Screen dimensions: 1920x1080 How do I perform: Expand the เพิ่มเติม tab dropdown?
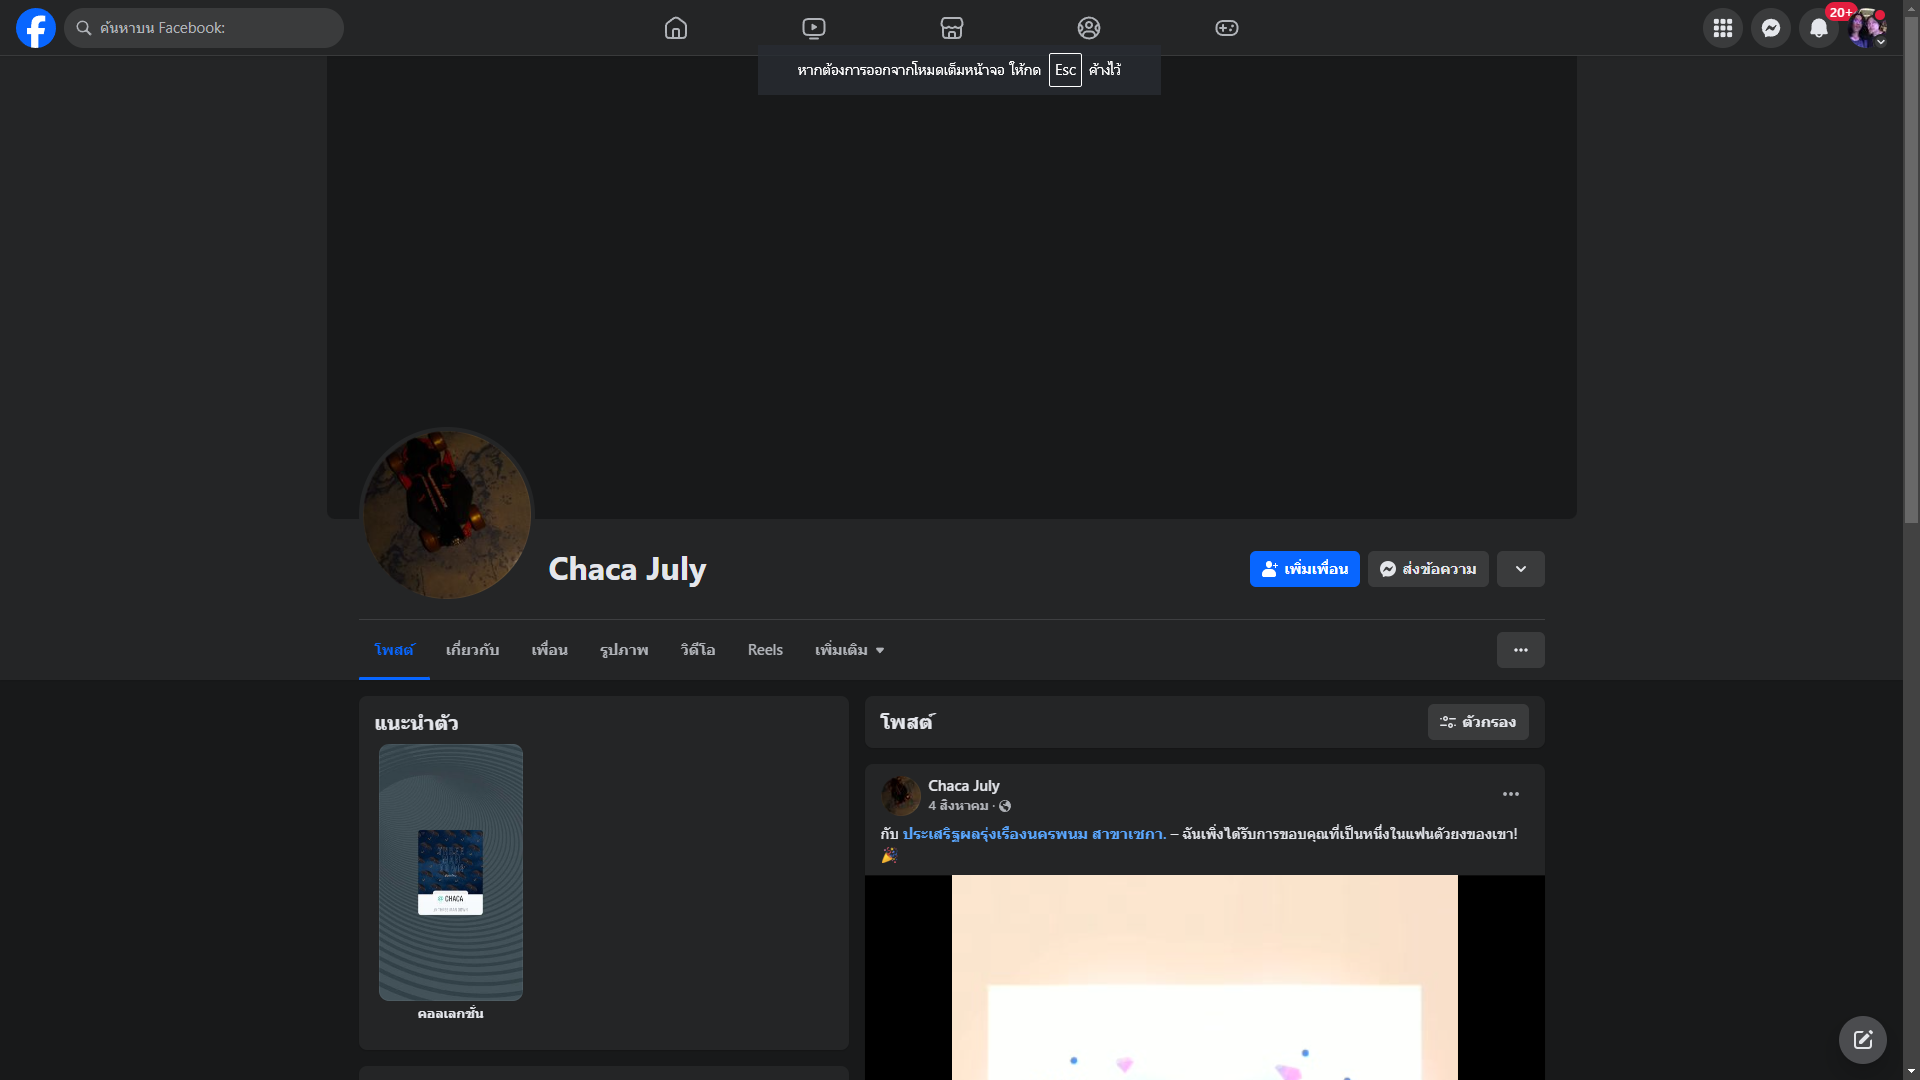849,650
